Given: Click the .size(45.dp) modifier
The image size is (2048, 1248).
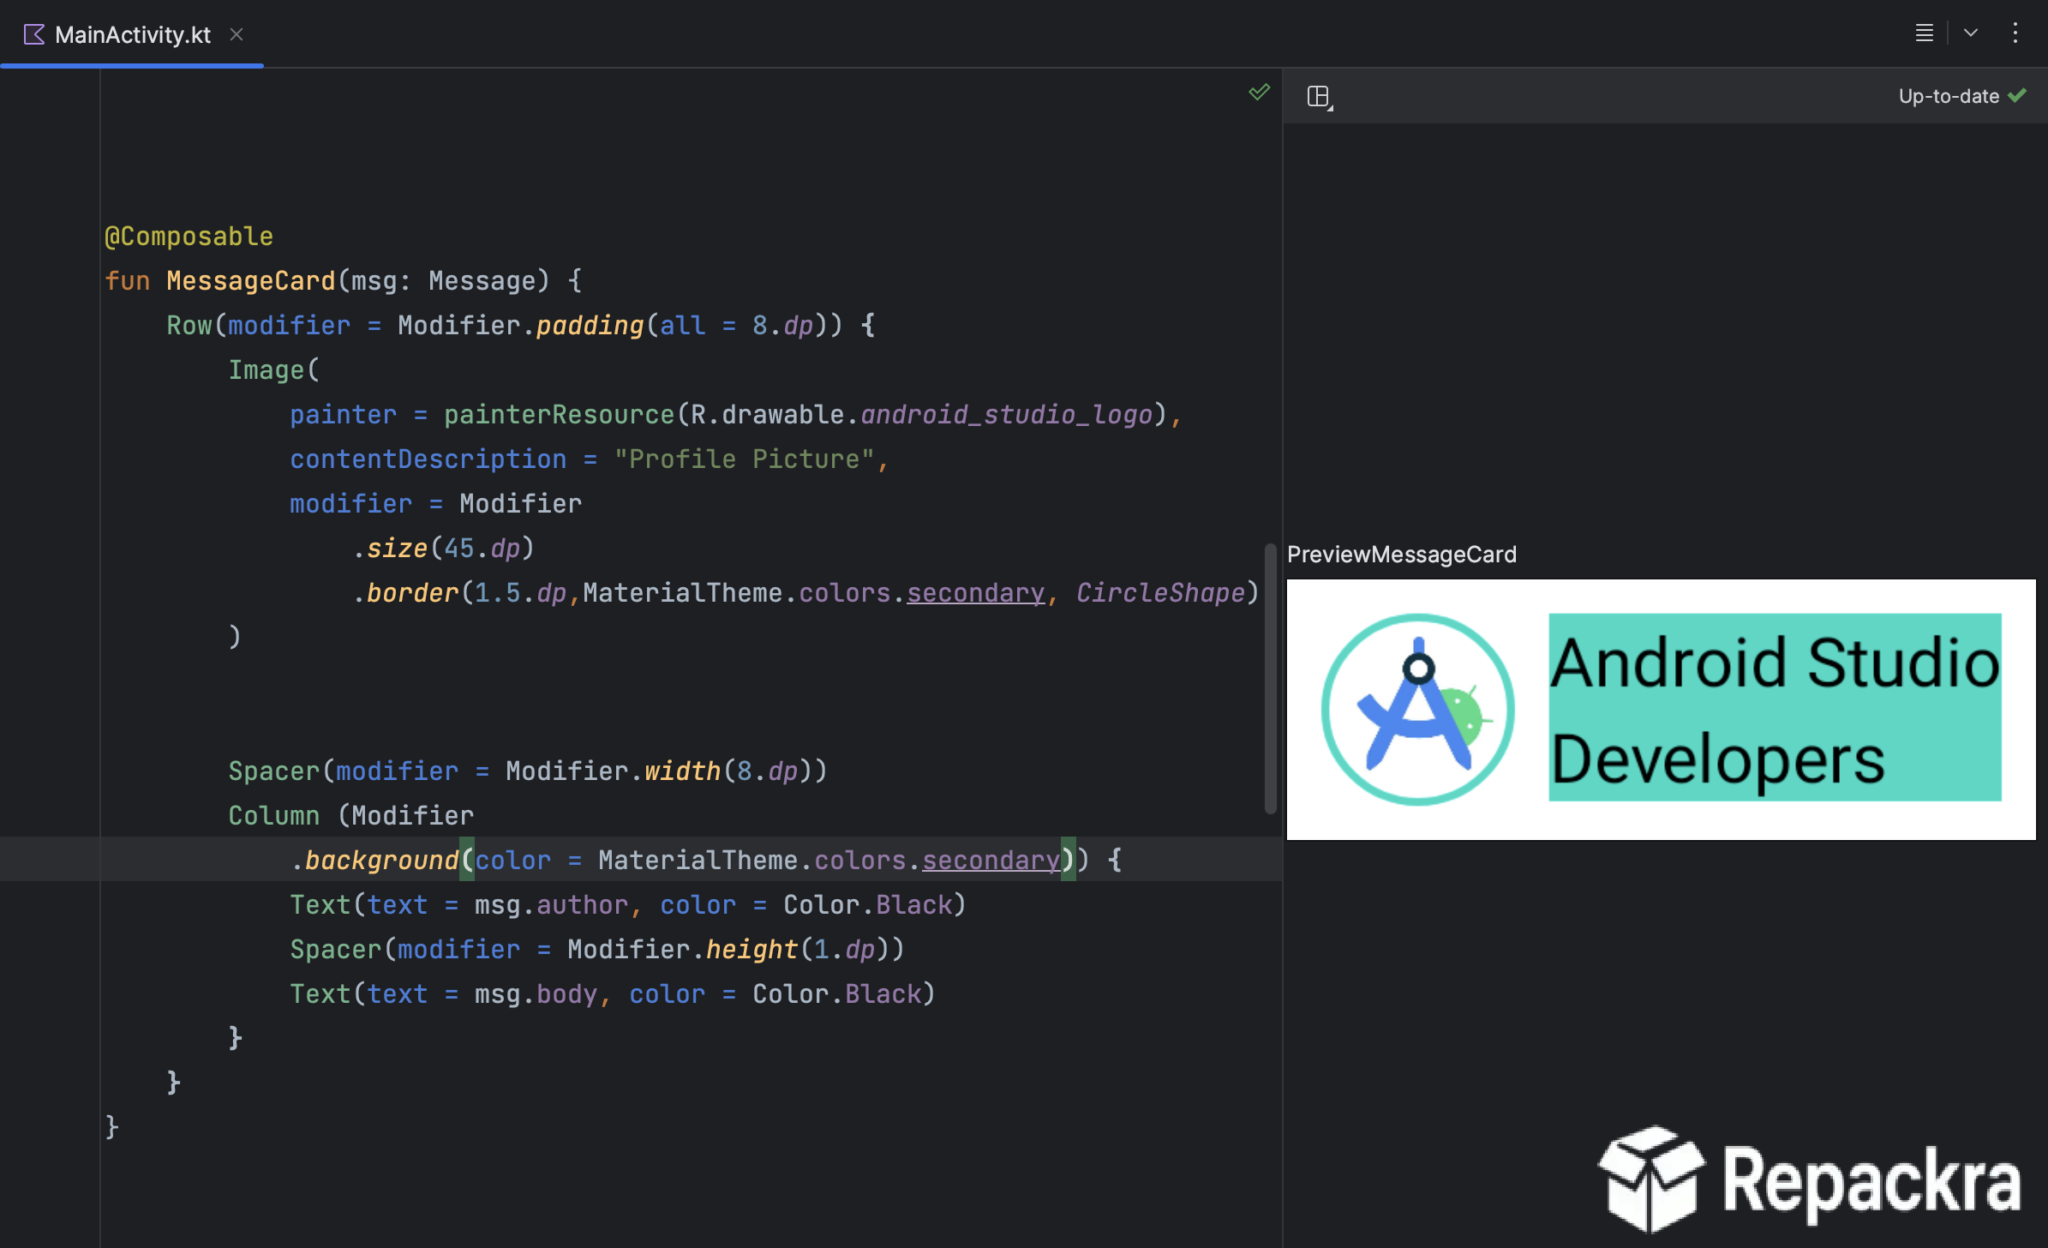Looking at the screenshot, I should tap(444, 548).
